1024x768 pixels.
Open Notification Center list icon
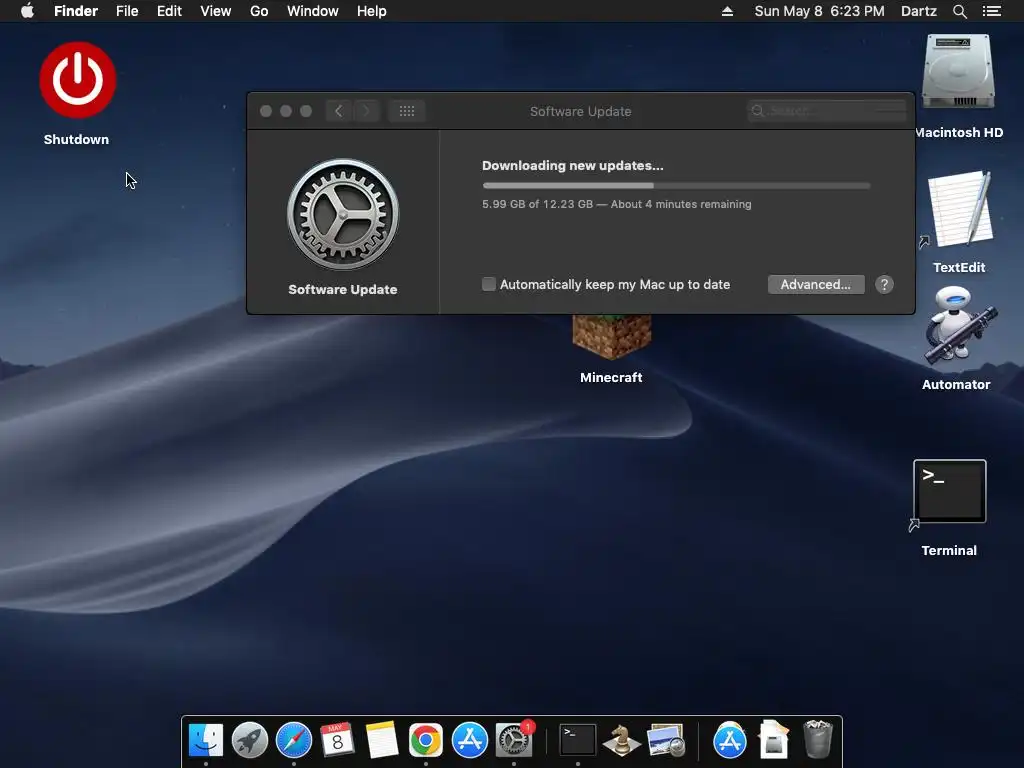coord(991,11)
